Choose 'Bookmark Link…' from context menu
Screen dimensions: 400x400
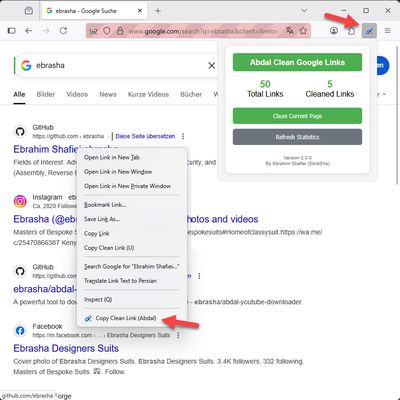[x=132, y=205]
